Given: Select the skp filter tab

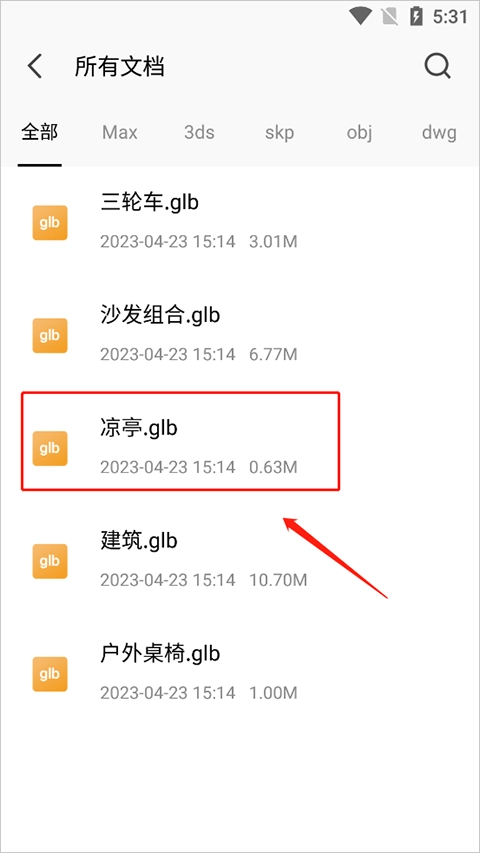Looking at the screenshot, I should [279, 132].
